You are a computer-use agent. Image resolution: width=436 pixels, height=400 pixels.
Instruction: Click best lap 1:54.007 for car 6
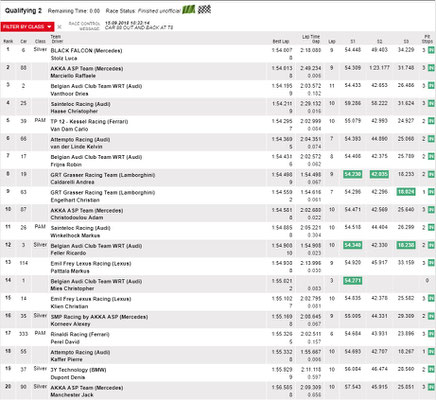282,50
